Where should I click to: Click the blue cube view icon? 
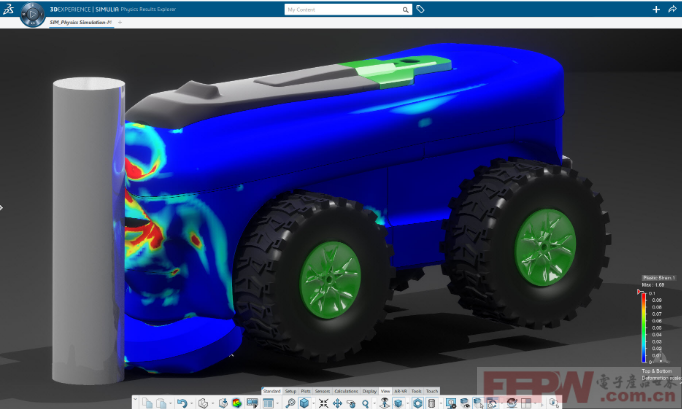click(x=304, y=403)
